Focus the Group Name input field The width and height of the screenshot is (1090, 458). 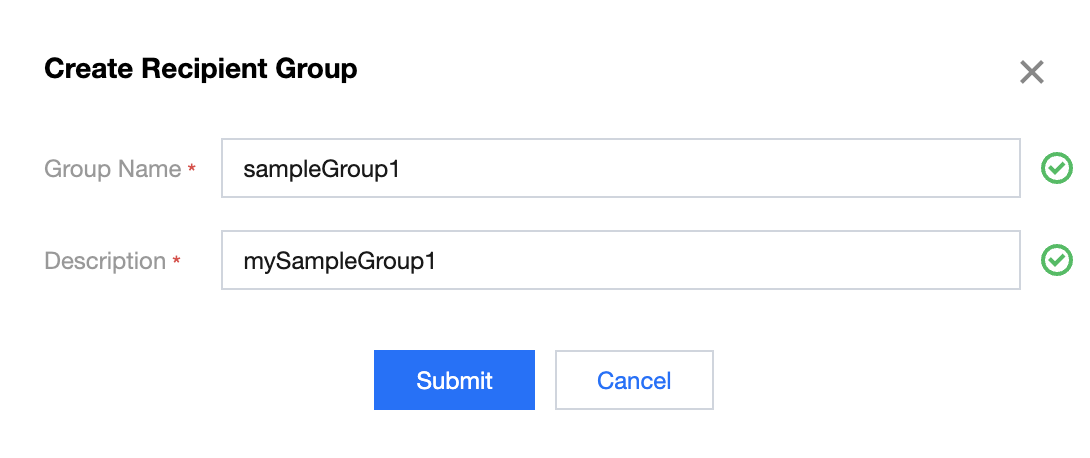pyautogui.click(x=620, y=169)
